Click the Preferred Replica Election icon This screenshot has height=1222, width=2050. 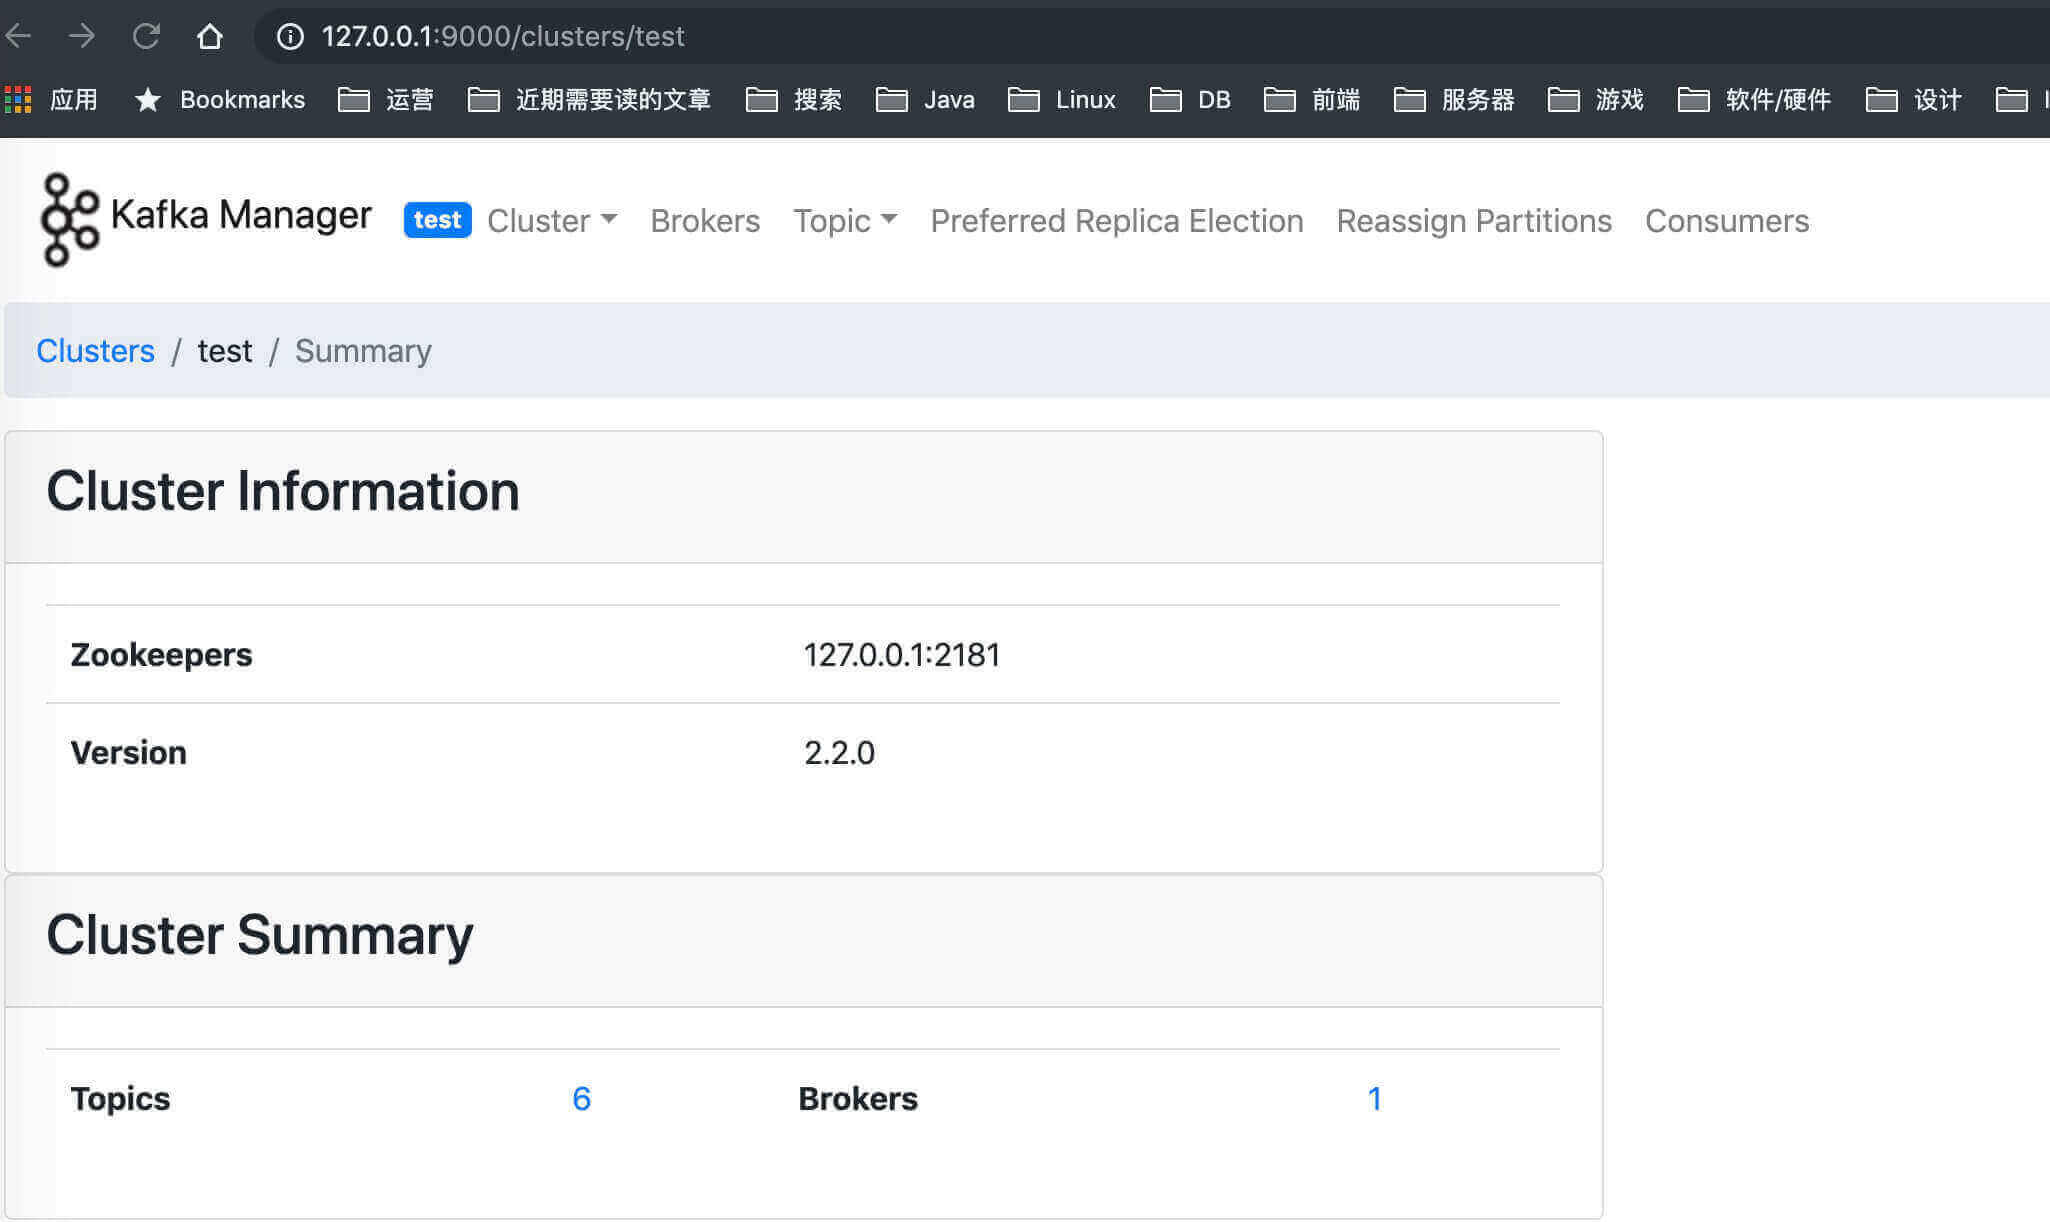(x=1117, y=220)
